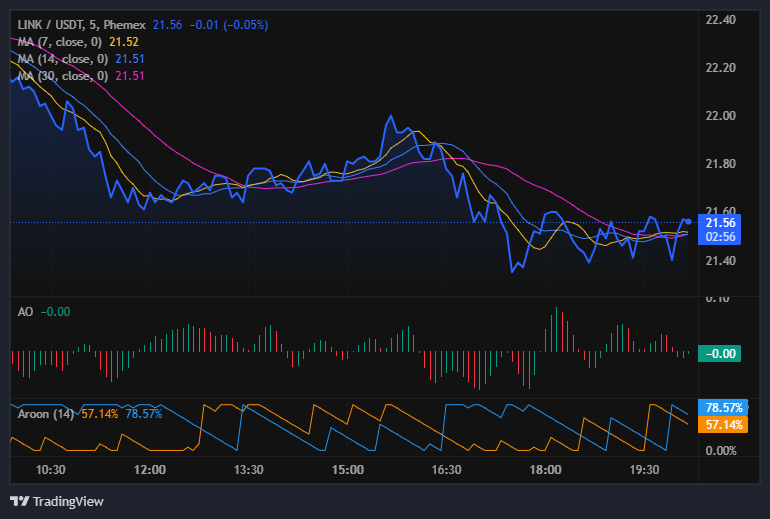
Task: Click the Aroon (14) indicator label
Action: tap(46, 413)
